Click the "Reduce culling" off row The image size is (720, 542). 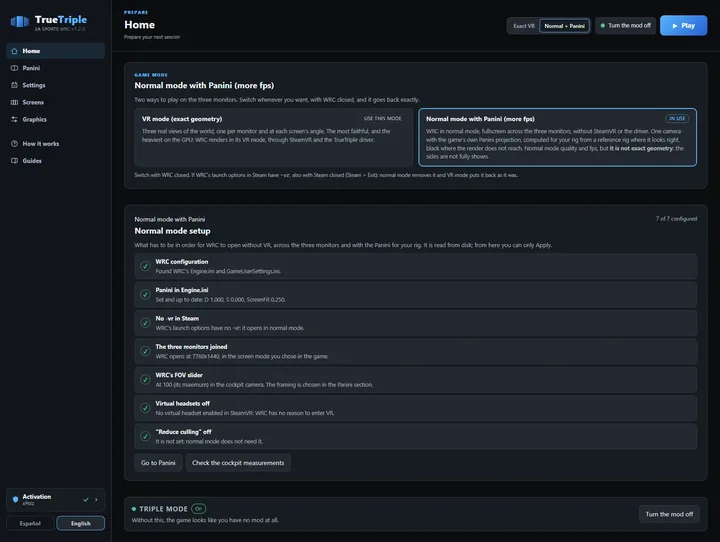pos(416,436)
